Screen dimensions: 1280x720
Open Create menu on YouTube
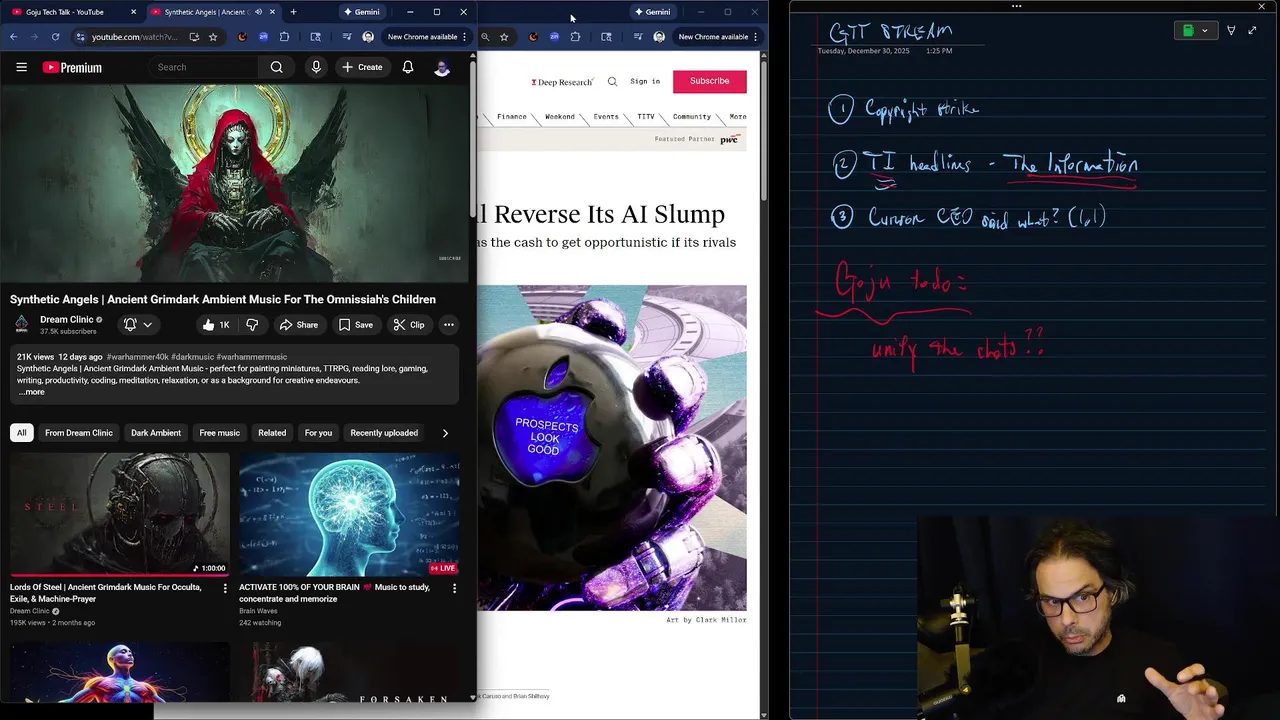[362, 67]
